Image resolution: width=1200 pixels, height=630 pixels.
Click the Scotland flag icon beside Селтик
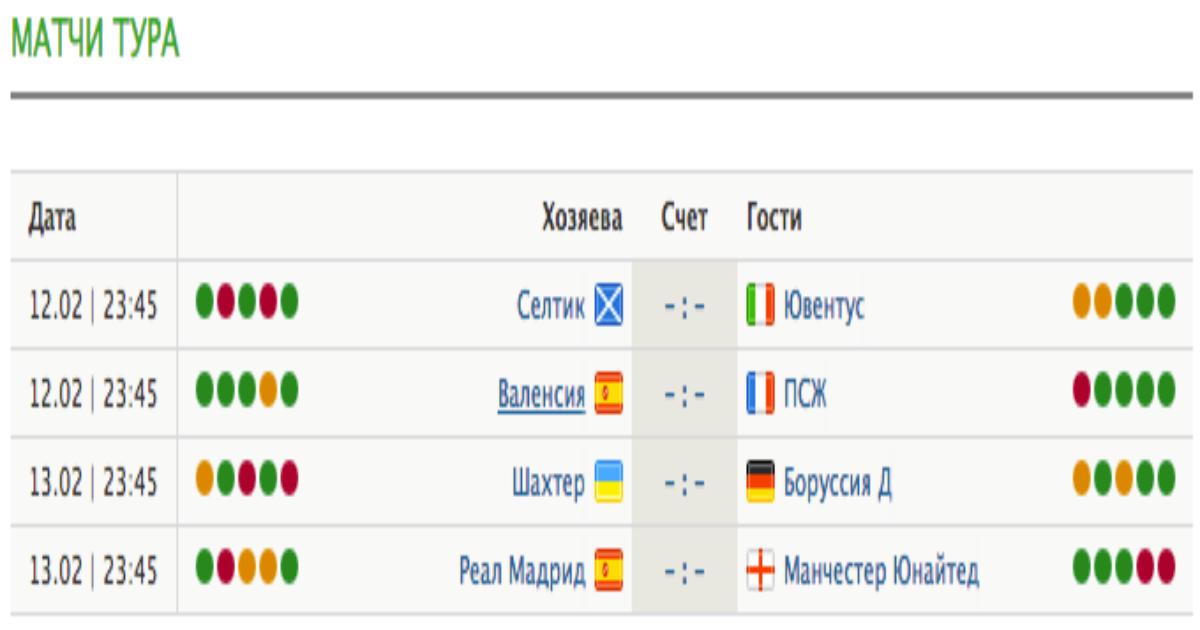click(608, 305)
